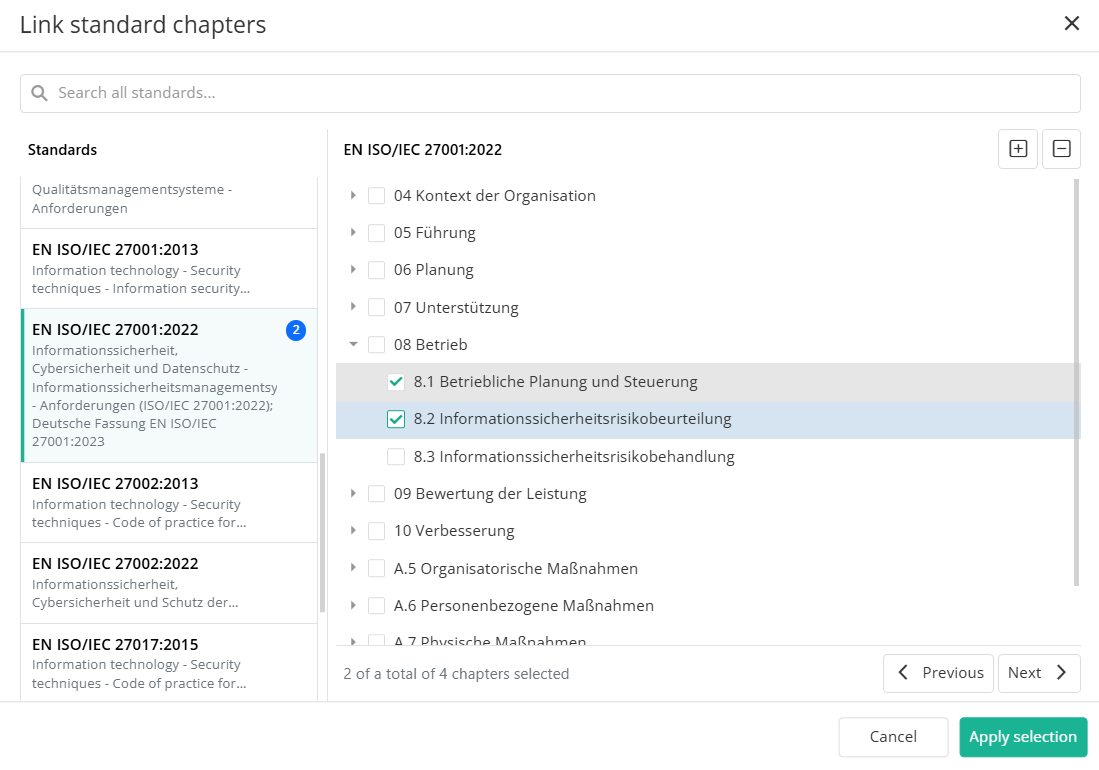Expand the 09 Bewertung der Leistung node
This screenshot has height=770, width=1099.
353,494
